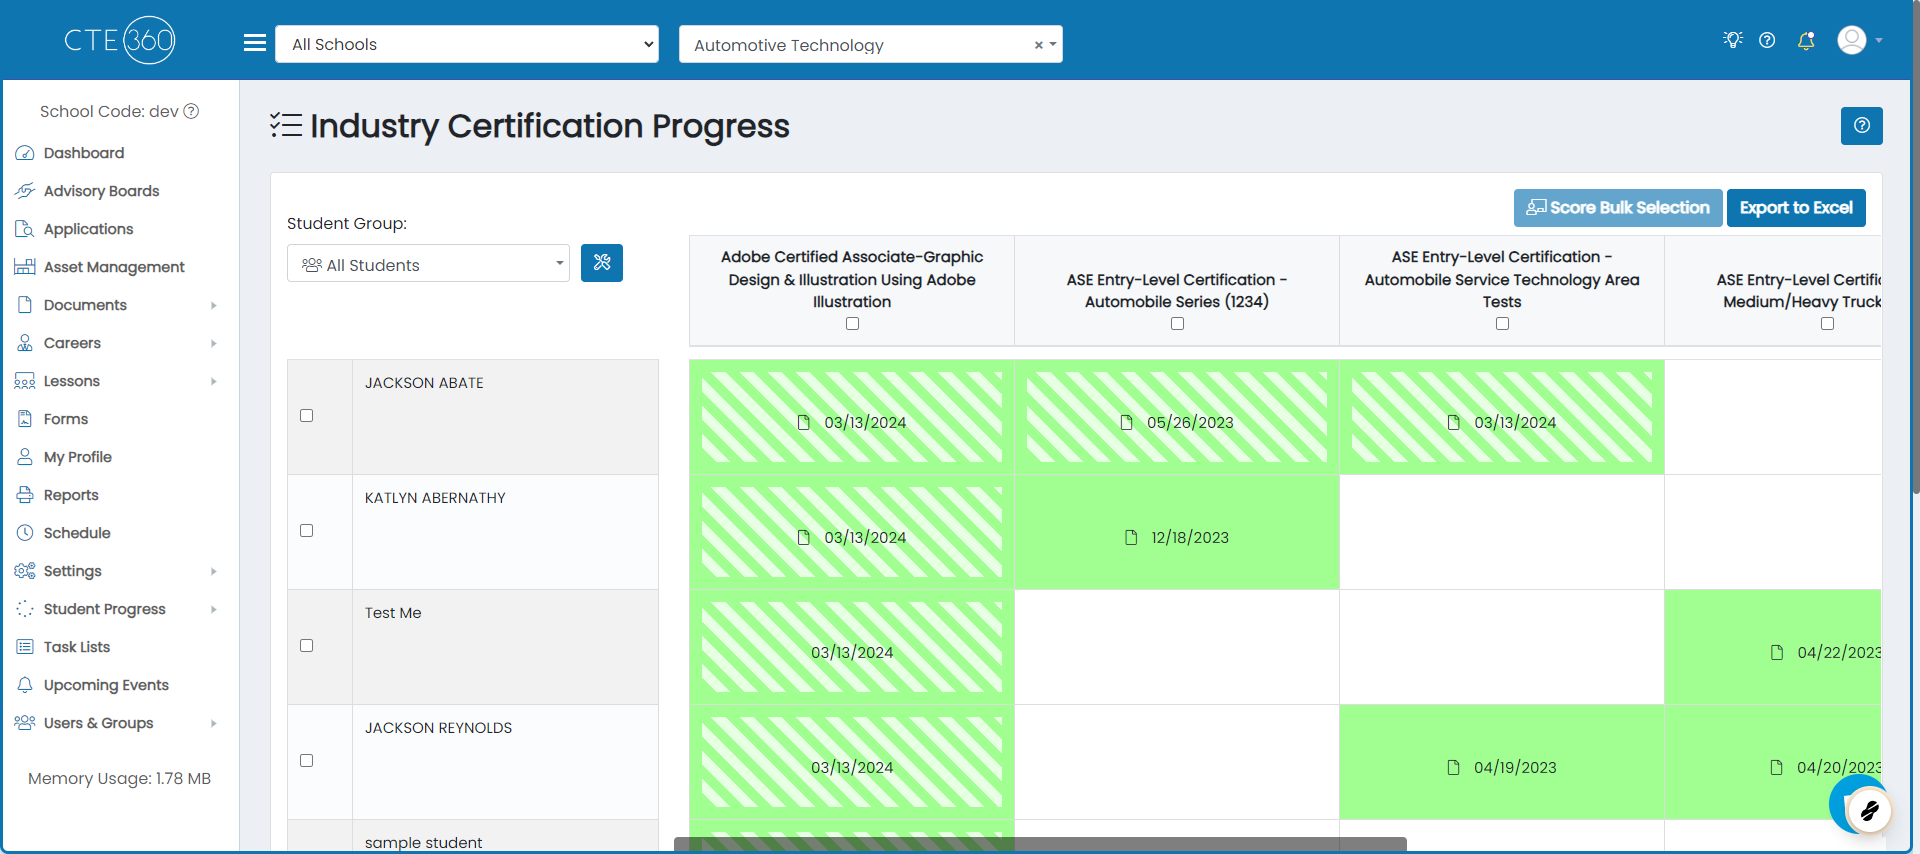Go to Schedule
1920x854 pixels.
pos(77,533)
